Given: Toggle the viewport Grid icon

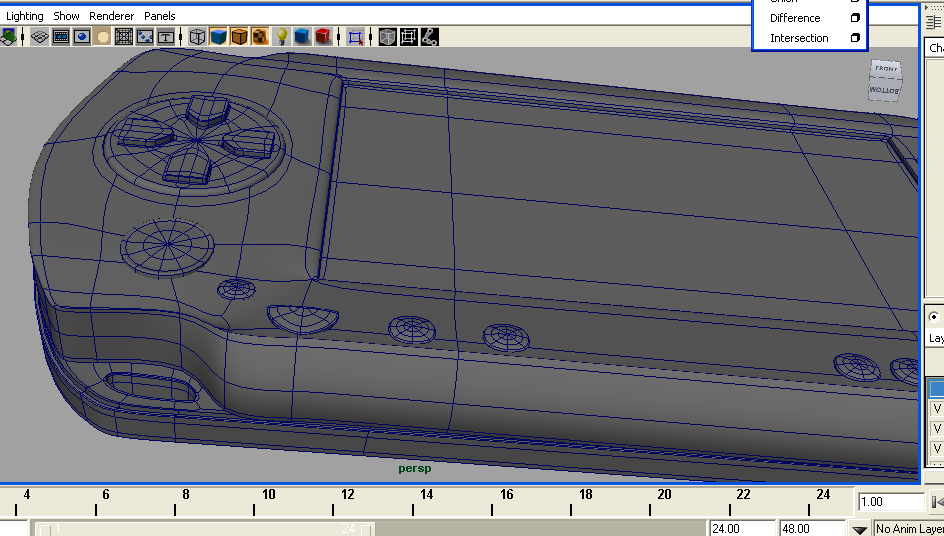Looking at the screenshot, I should click(x=40, y=37).
